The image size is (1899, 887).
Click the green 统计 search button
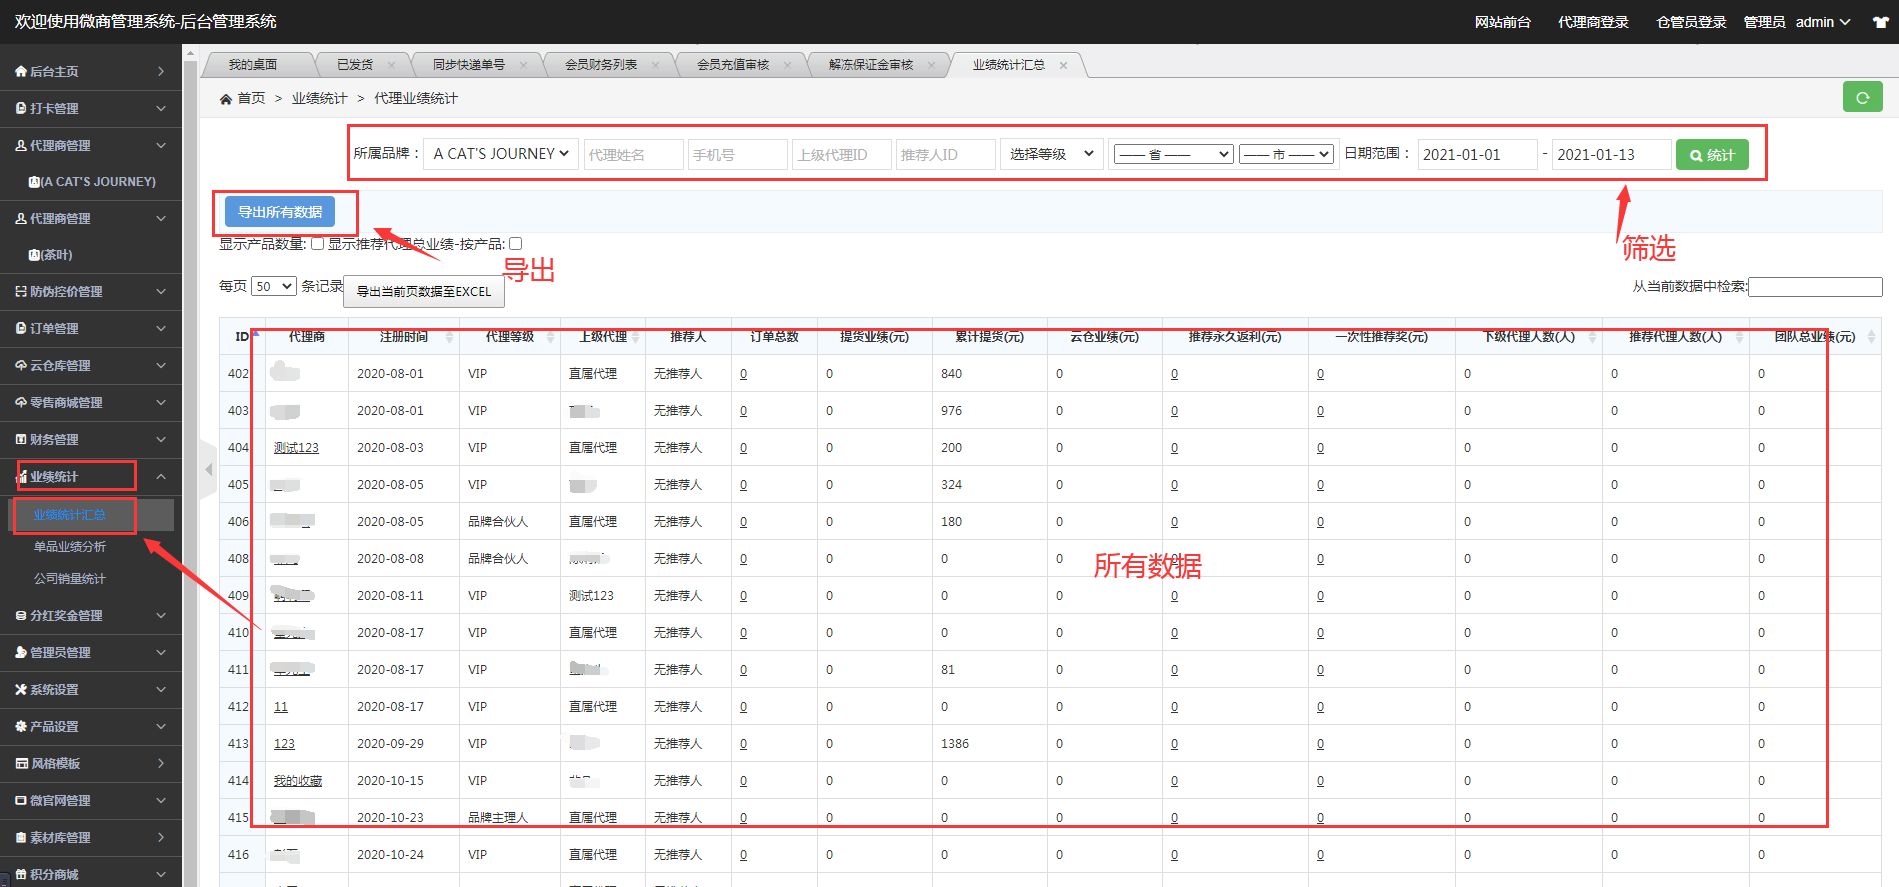(x=1712, y=155)
